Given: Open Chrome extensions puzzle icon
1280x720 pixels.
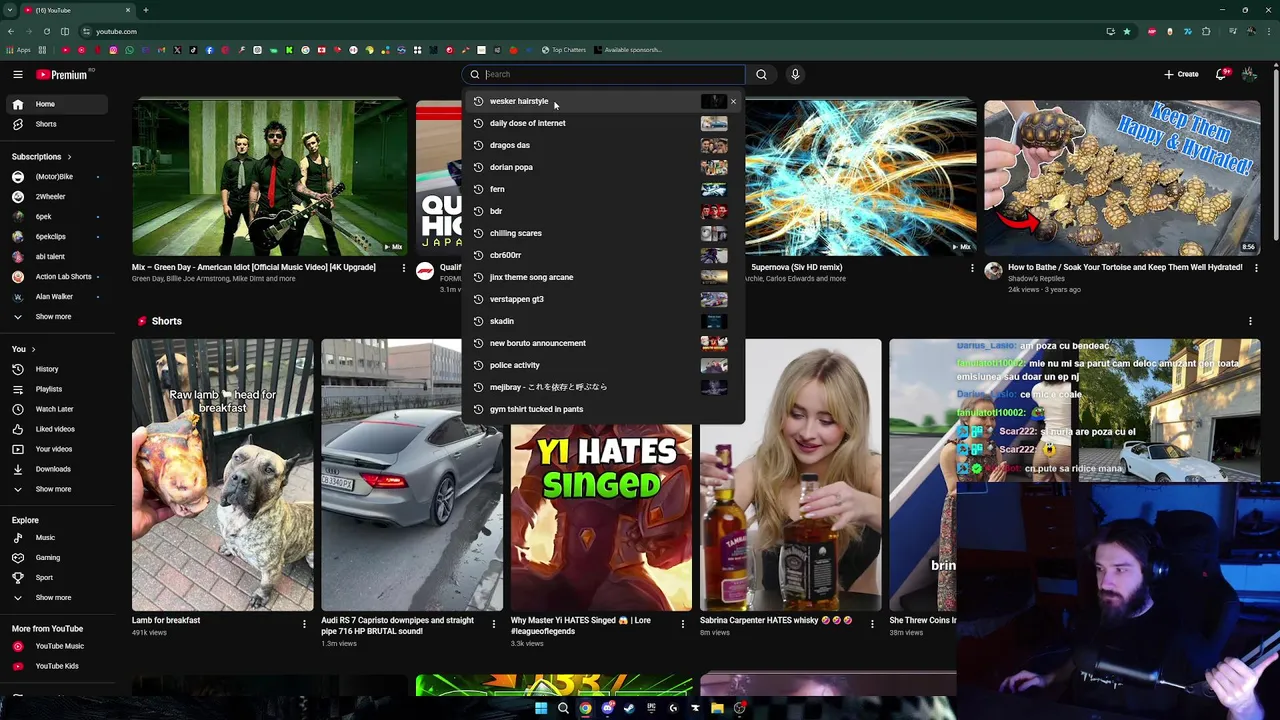Looking at the screenshot, I should (x=1206, y=31).
